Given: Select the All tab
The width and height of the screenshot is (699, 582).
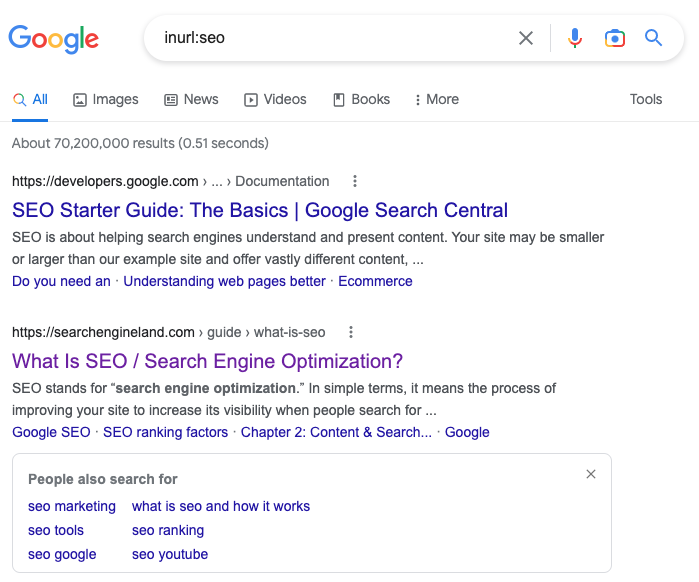Looking at the screenshot, I should pos(30,99).
